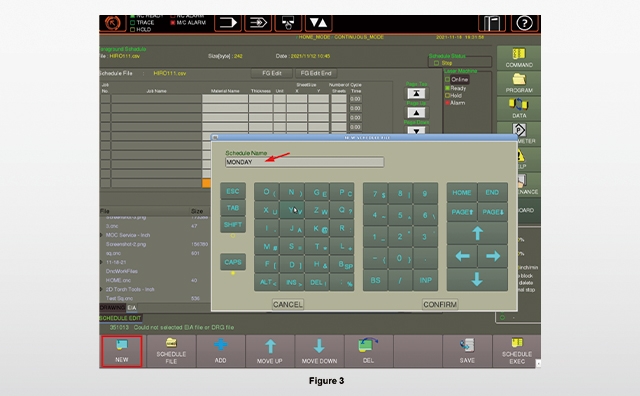Click the END key on keyboard
Viewport: 640px width, 396px height.
click(x=493, y=192)
